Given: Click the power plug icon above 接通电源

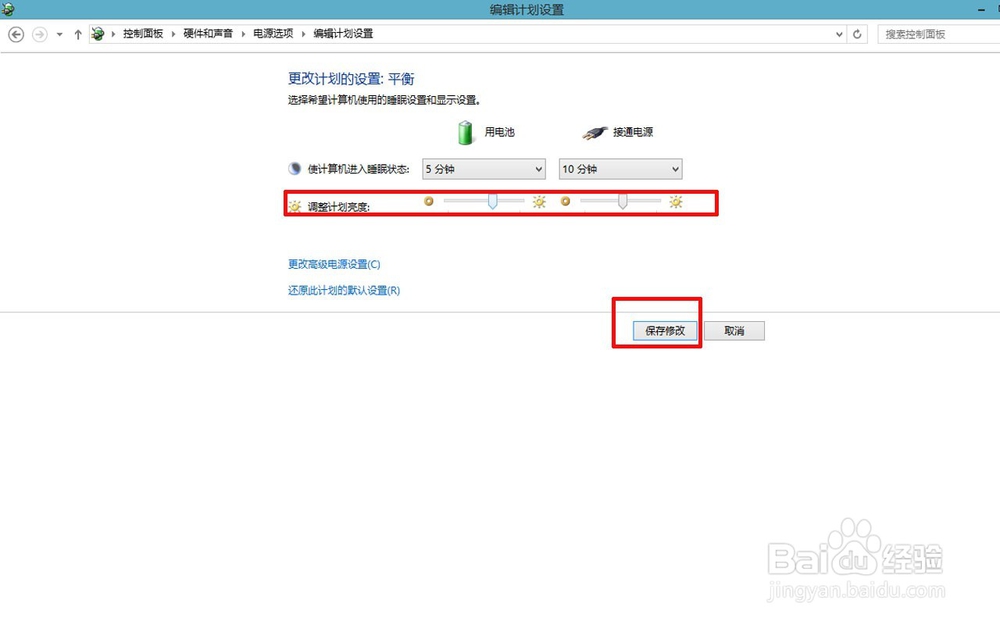Looking at the screenshot, I should tap(594, 131).
